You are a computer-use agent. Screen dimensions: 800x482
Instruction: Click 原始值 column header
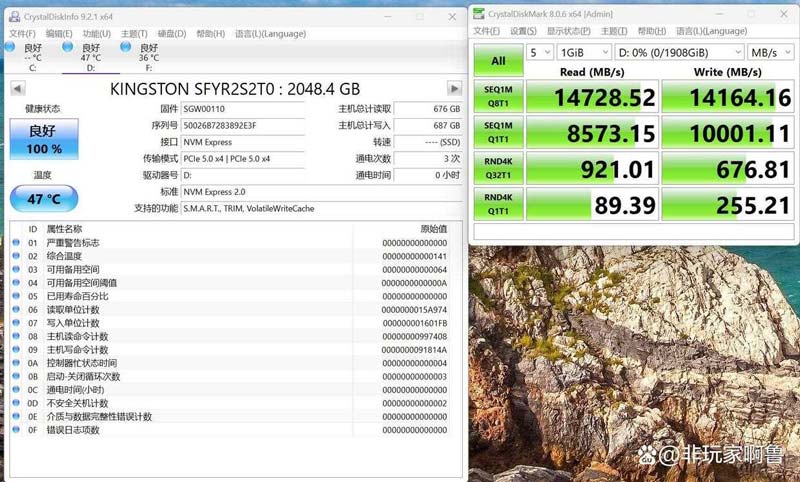pyautogui.click(x=434, y=229)
